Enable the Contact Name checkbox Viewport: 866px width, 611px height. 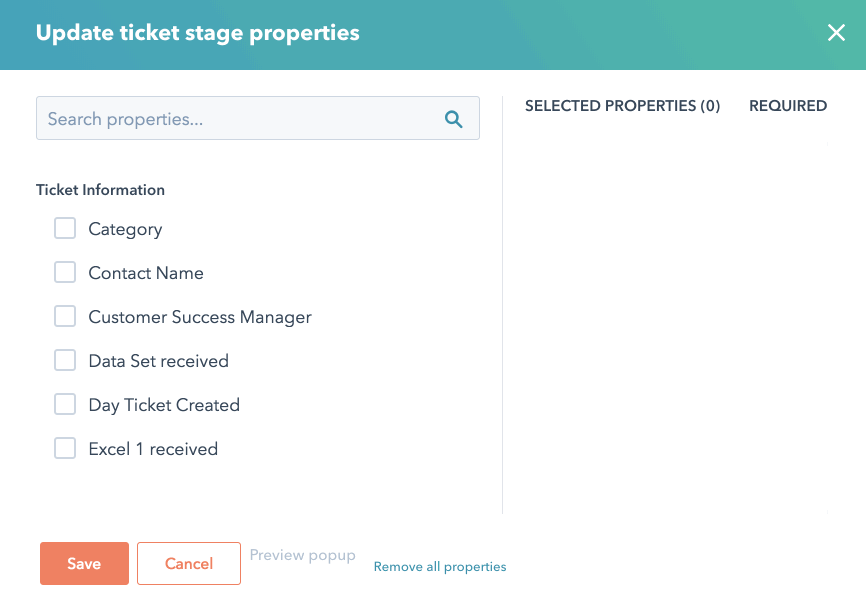[x=65, y=273]
